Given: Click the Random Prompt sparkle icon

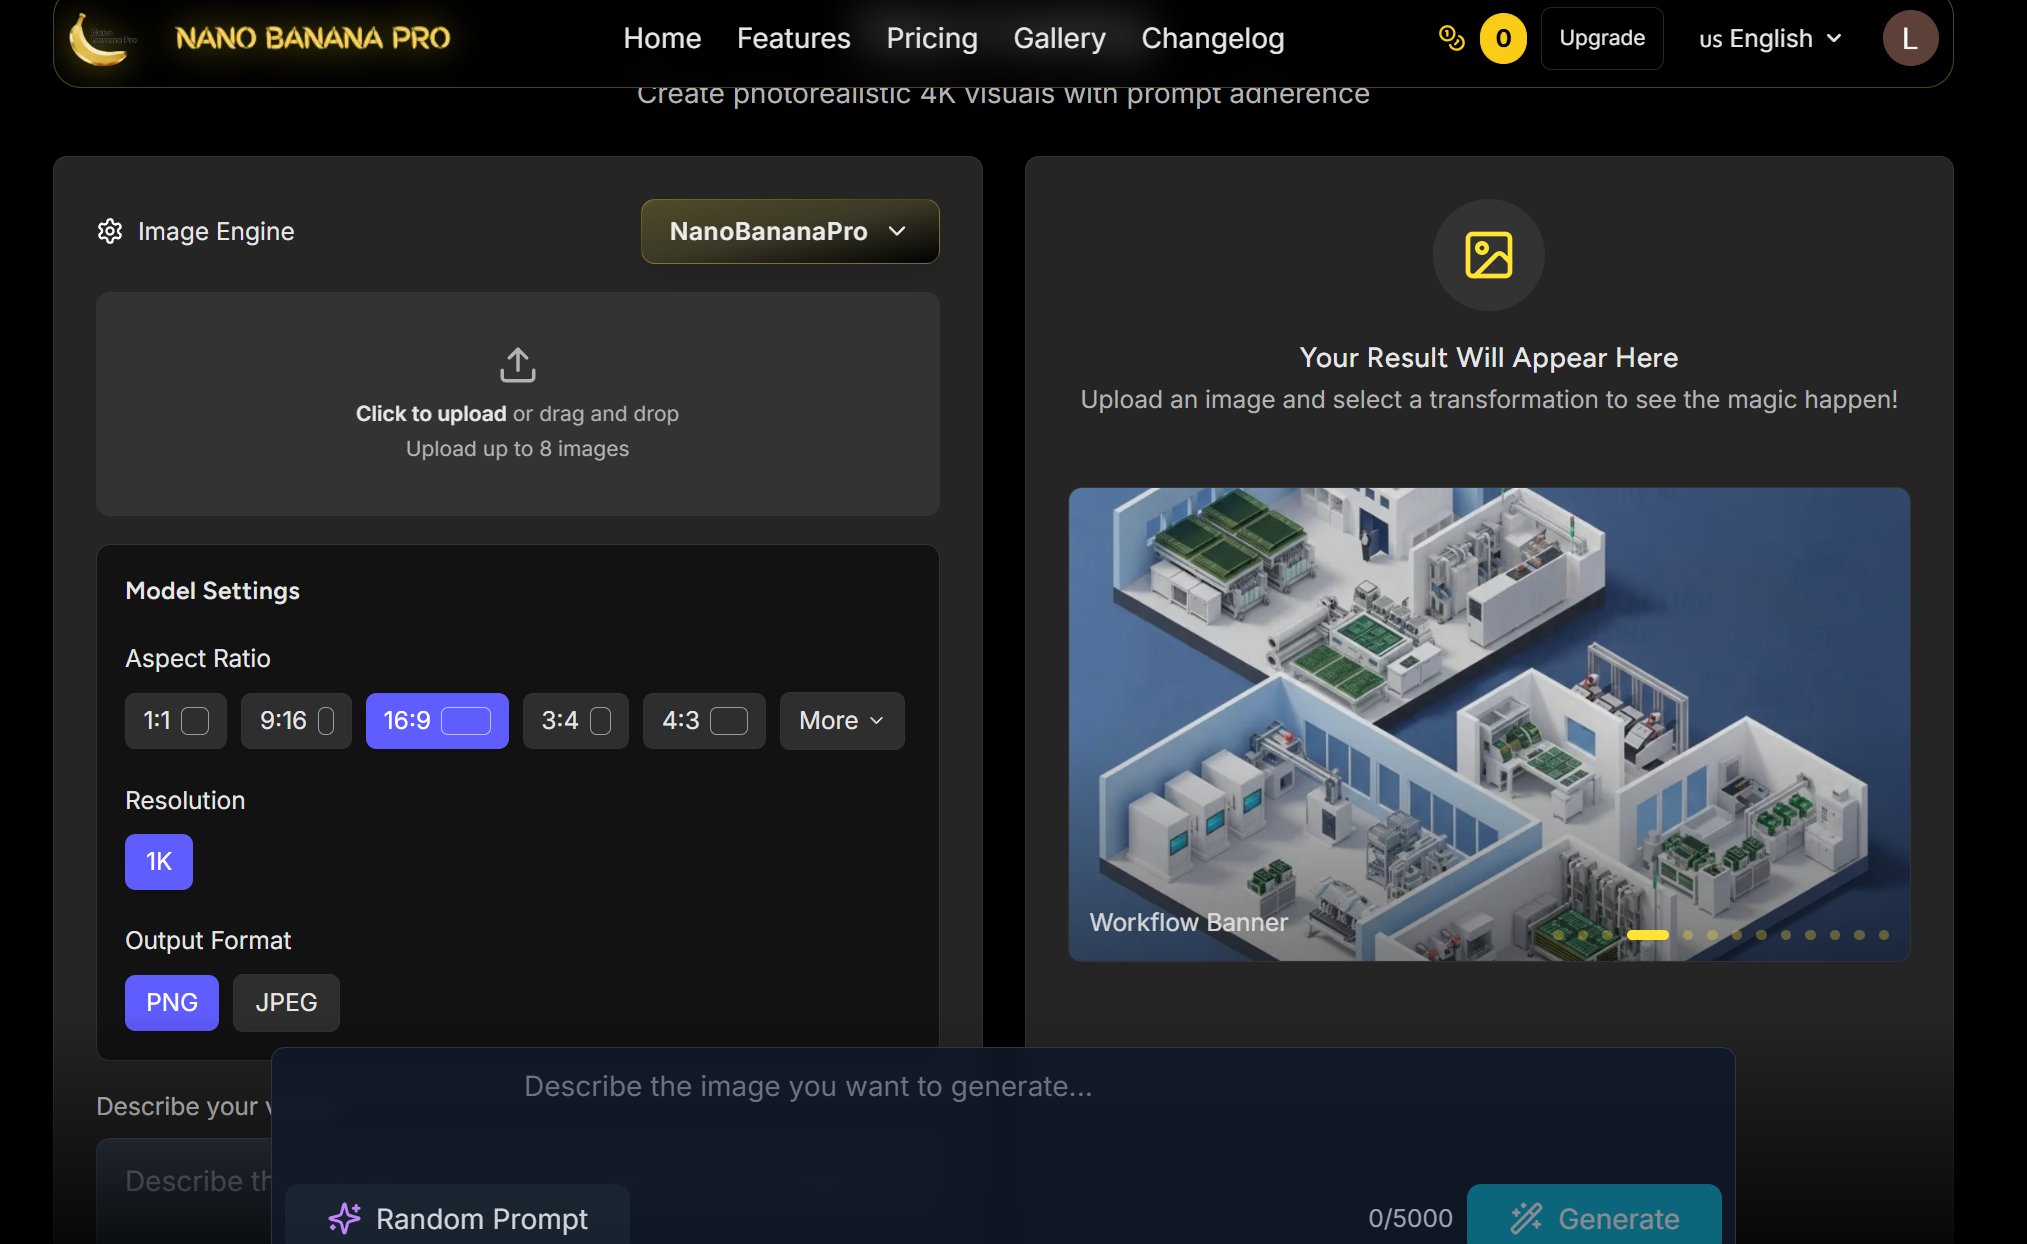Looking at the screenshot, I should tap(344, 1217).
